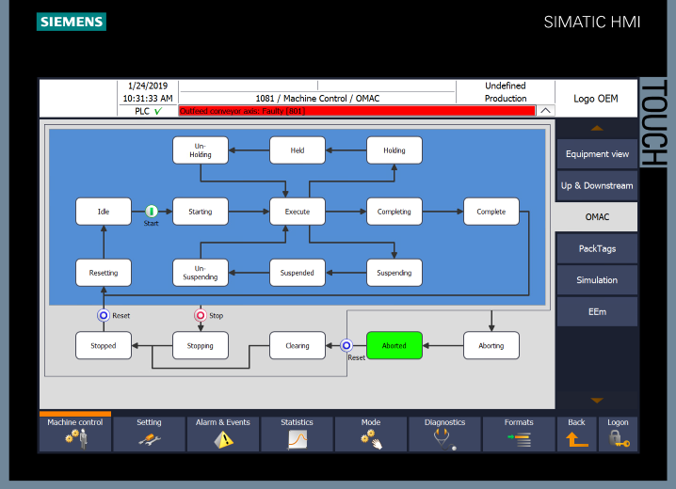
Task: Click the Holding state box
Action: point(394,150)
